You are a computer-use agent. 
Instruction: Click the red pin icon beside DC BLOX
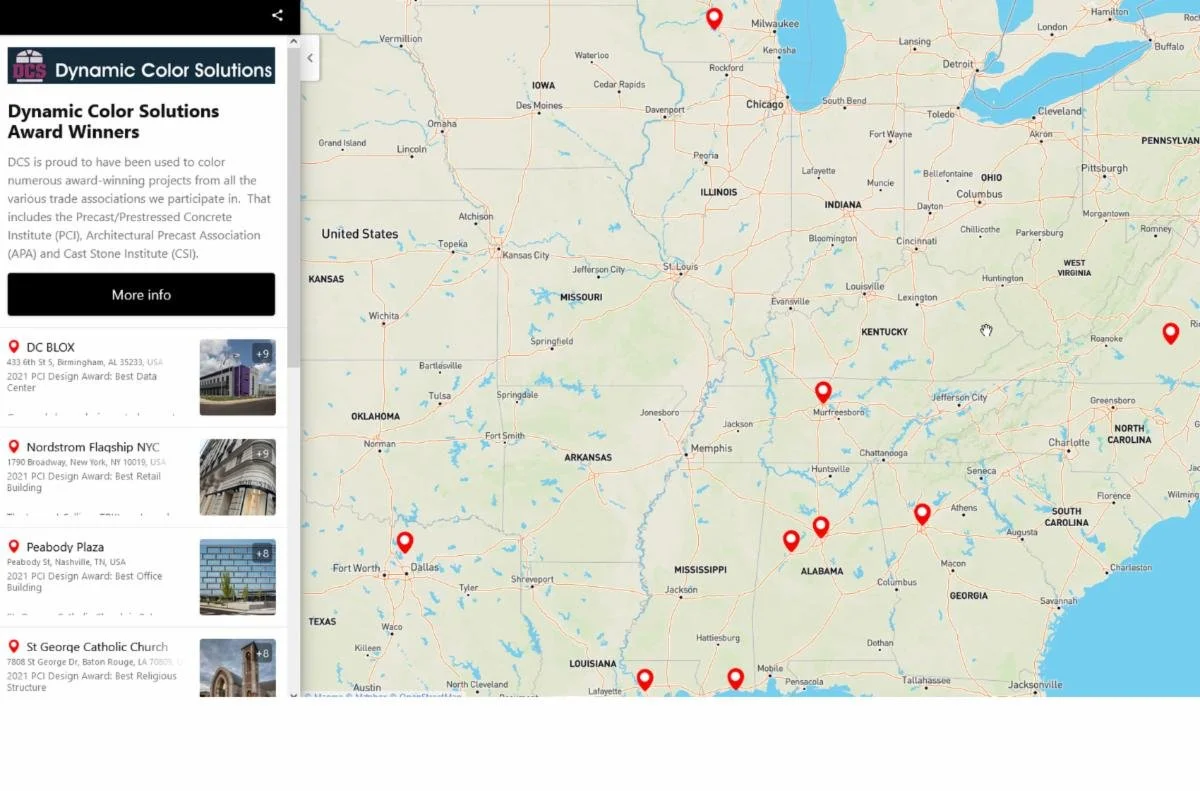tap(14, 346)
